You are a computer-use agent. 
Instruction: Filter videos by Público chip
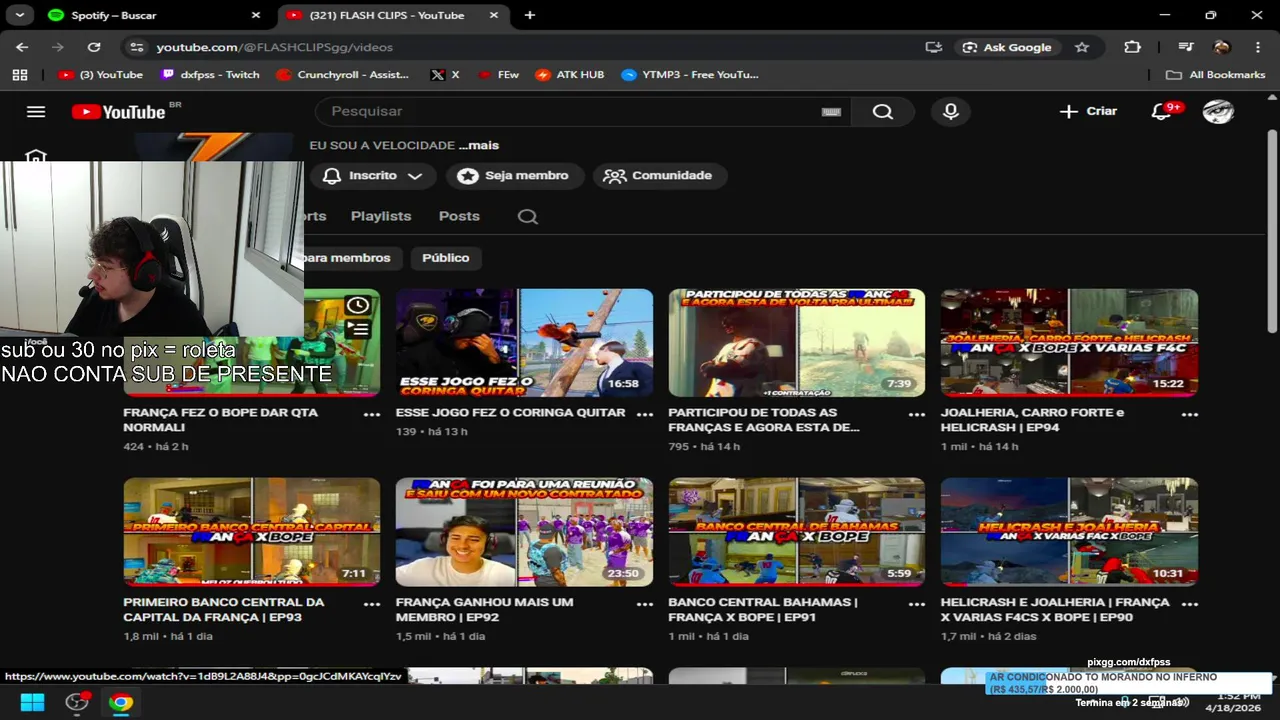446,258
